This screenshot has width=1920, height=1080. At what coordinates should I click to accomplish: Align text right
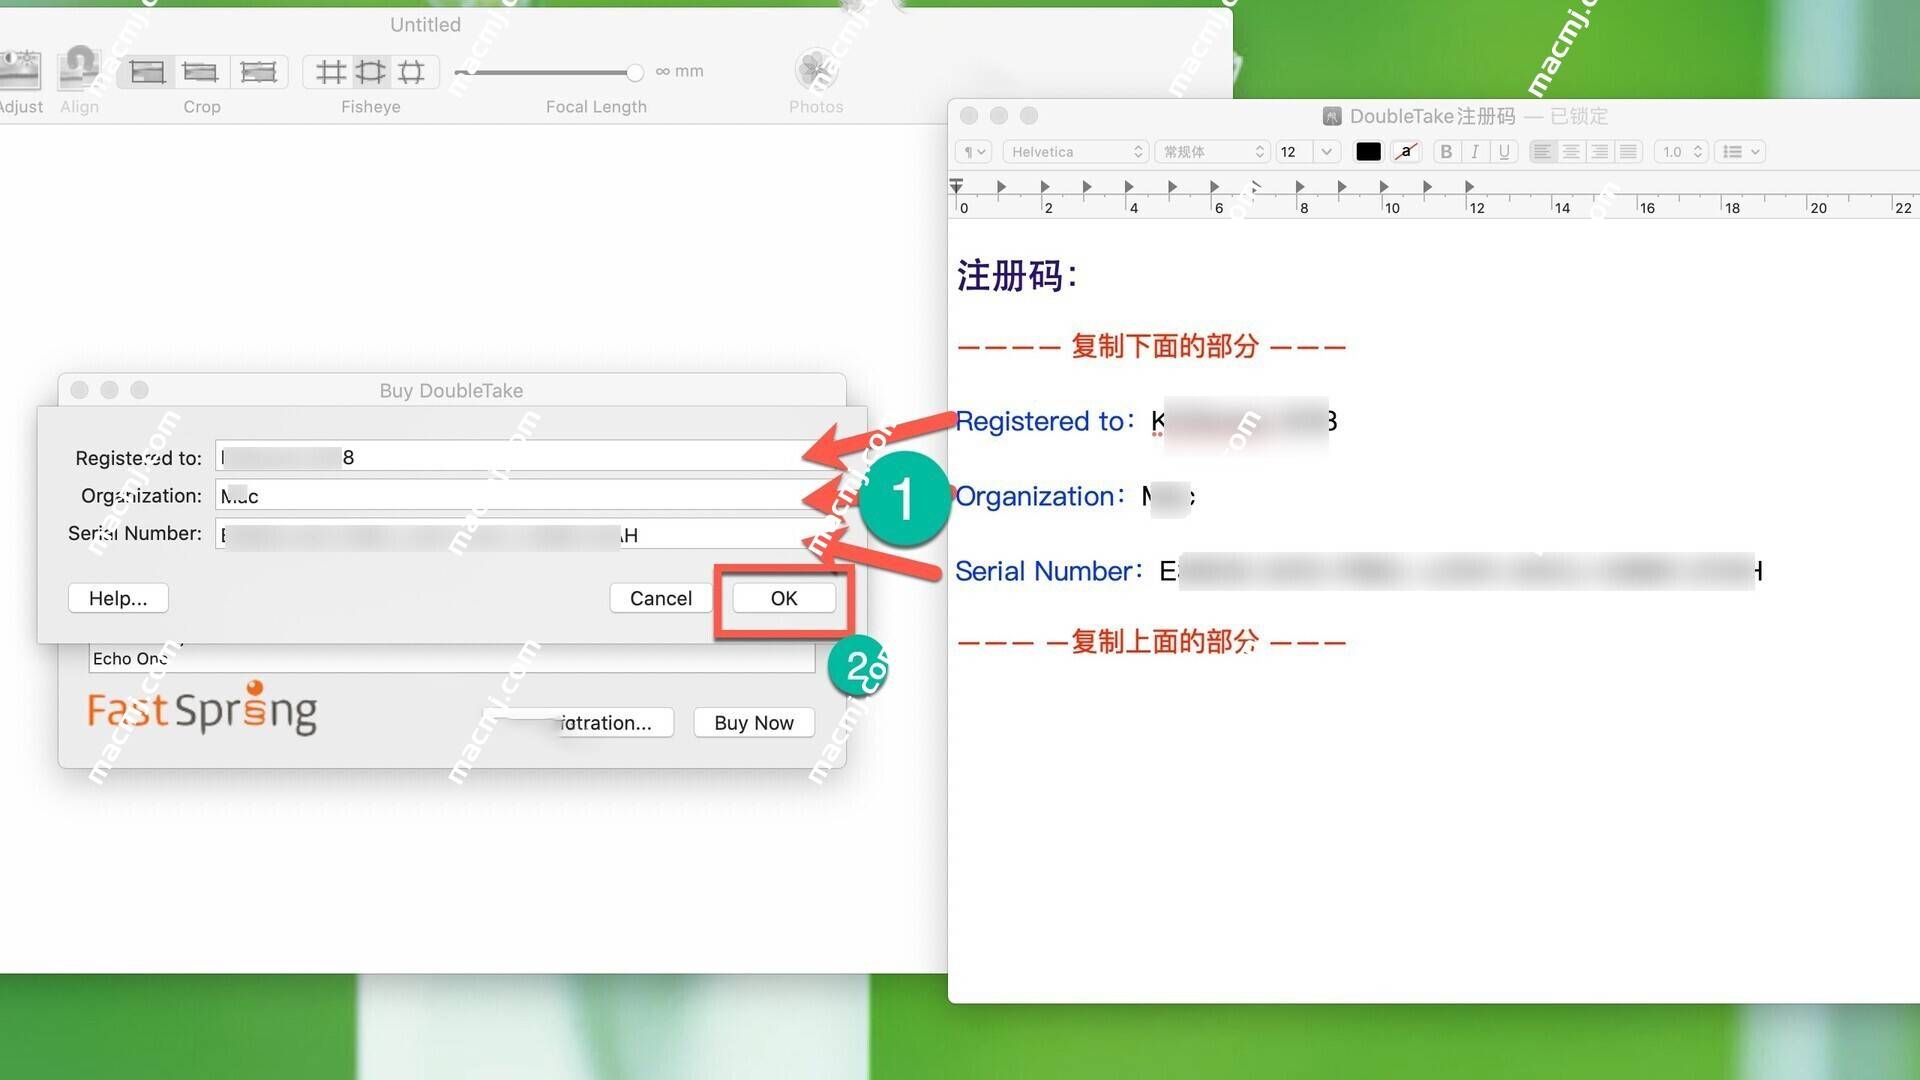[x=1600, y=152]
